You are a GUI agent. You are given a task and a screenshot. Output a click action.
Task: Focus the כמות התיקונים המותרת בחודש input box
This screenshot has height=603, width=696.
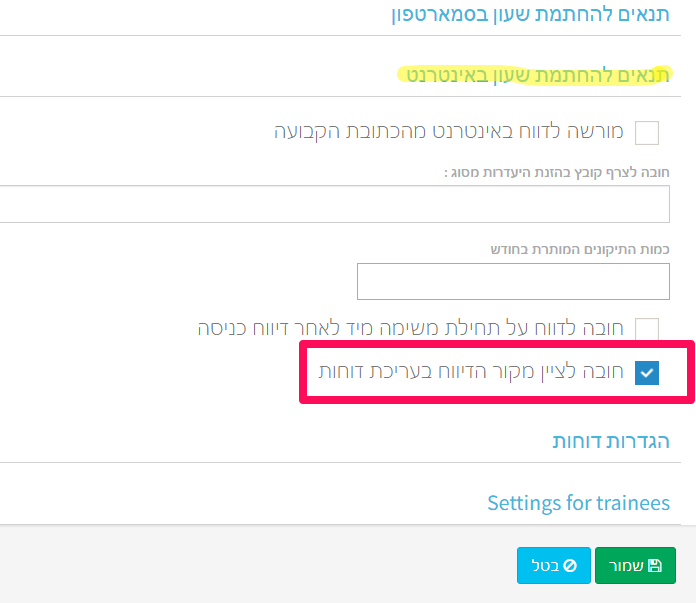pyautogui.click(x=513, y=281)
